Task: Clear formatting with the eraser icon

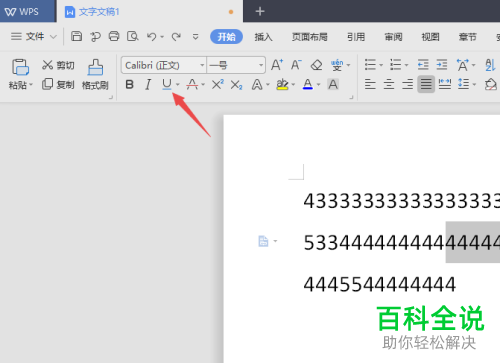Action: (x=316, y=65)
